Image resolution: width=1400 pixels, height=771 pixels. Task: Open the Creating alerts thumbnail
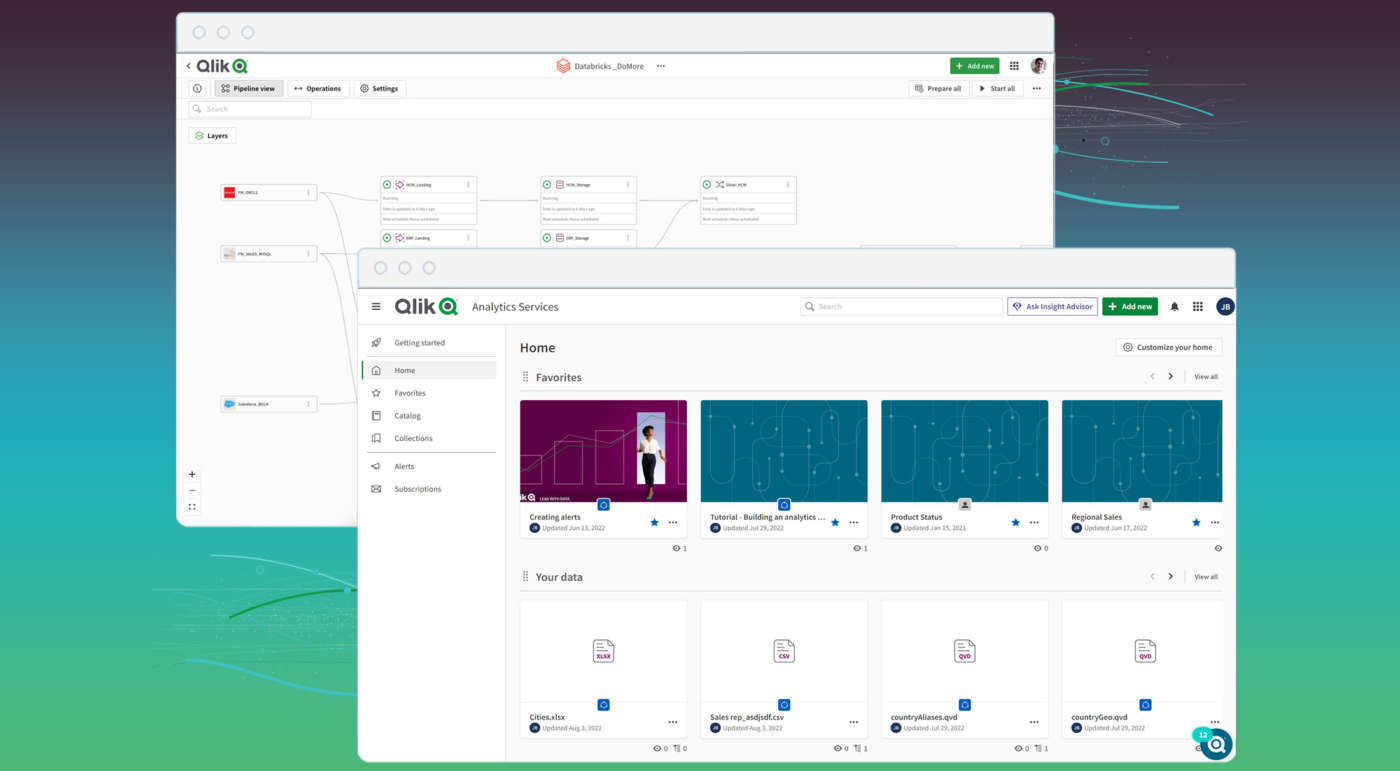click(603, 451)
